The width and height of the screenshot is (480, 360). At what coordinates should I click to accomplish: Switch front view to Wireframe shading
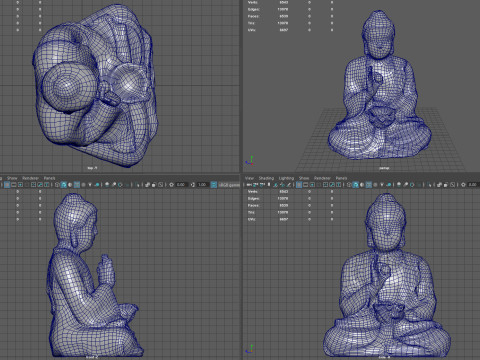point(349,184)
